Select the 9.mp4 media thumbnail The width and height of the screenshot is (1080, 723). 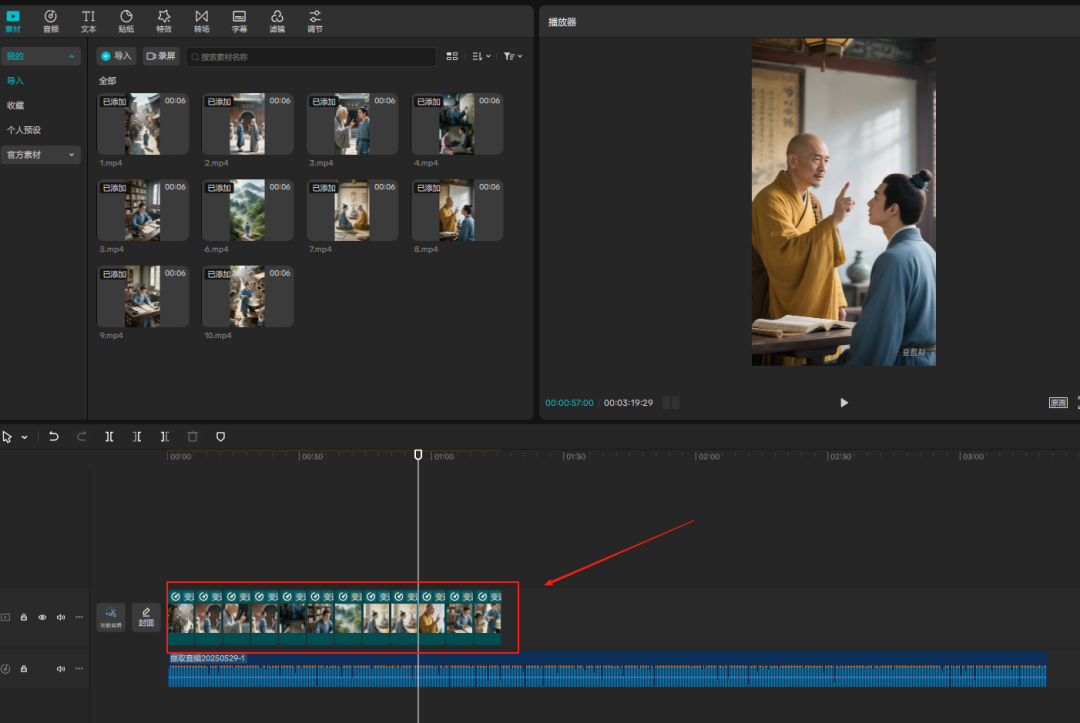(143, 296)
